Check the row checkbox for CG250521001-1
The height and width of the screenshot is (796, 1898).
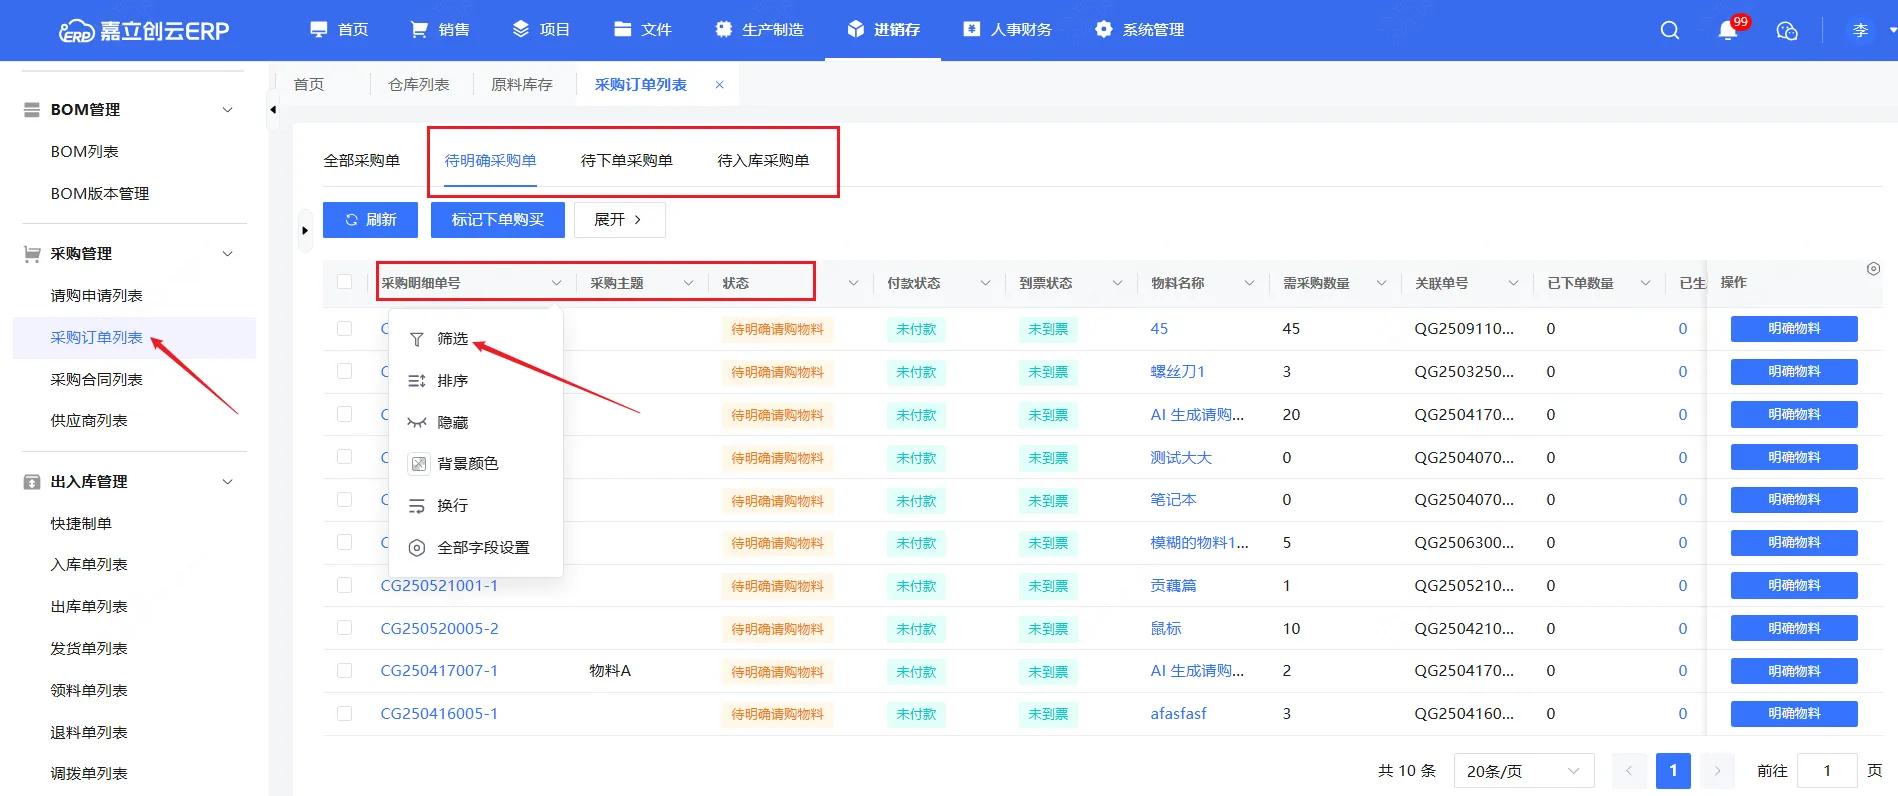coord(345,586)
